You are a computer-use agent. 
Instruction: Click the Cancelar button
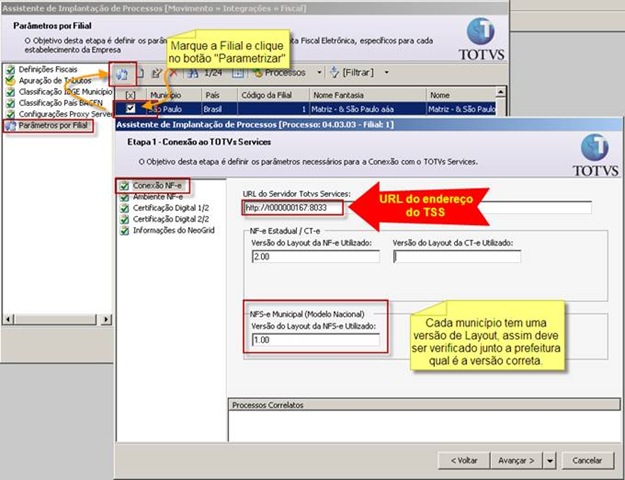tap(587, 461)
